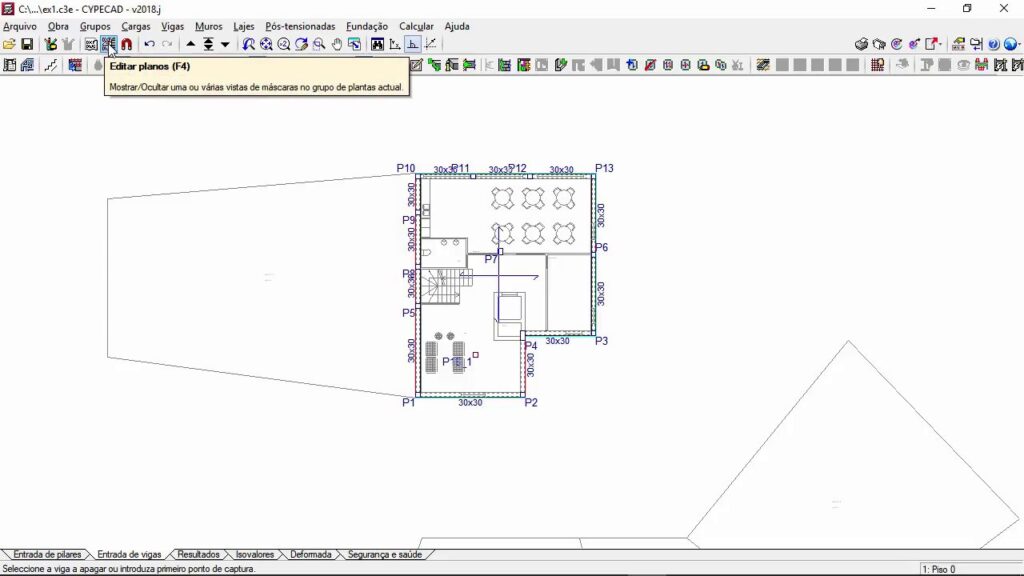Toggle the highlighted orthogonal mode button
The width and height of the screenshot is (1024, 576).
[x=412, y=44]
